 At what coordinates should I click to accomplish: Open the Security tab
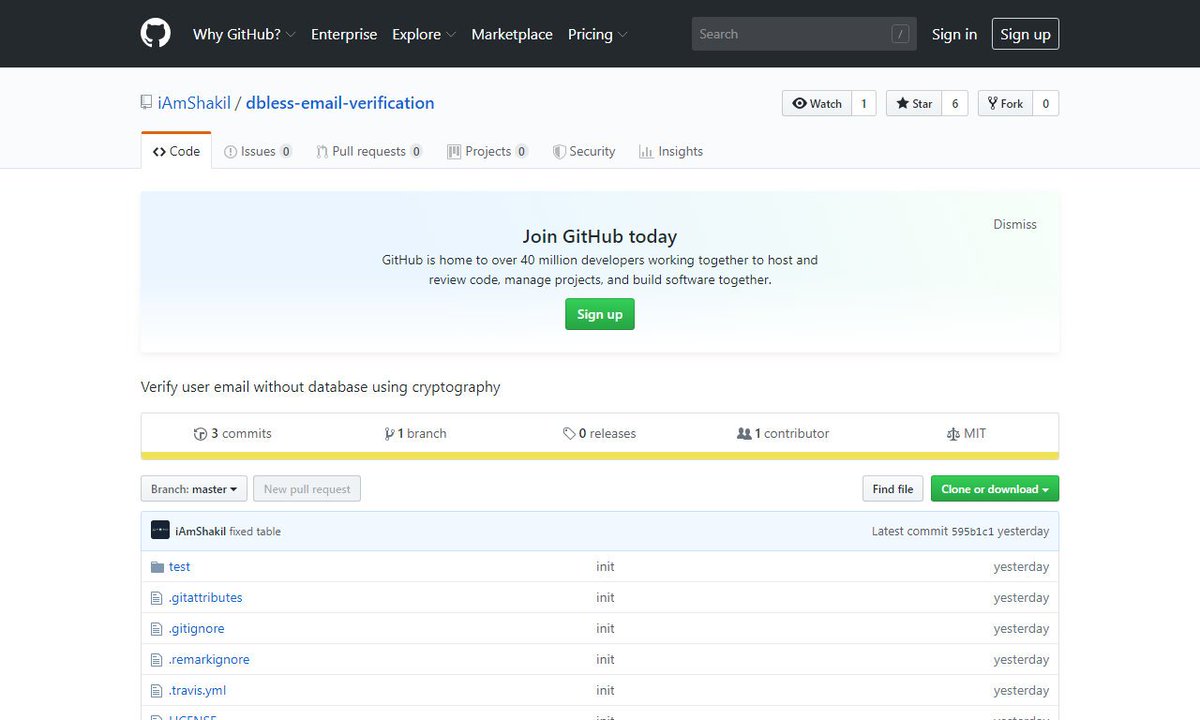pos(584,151)
